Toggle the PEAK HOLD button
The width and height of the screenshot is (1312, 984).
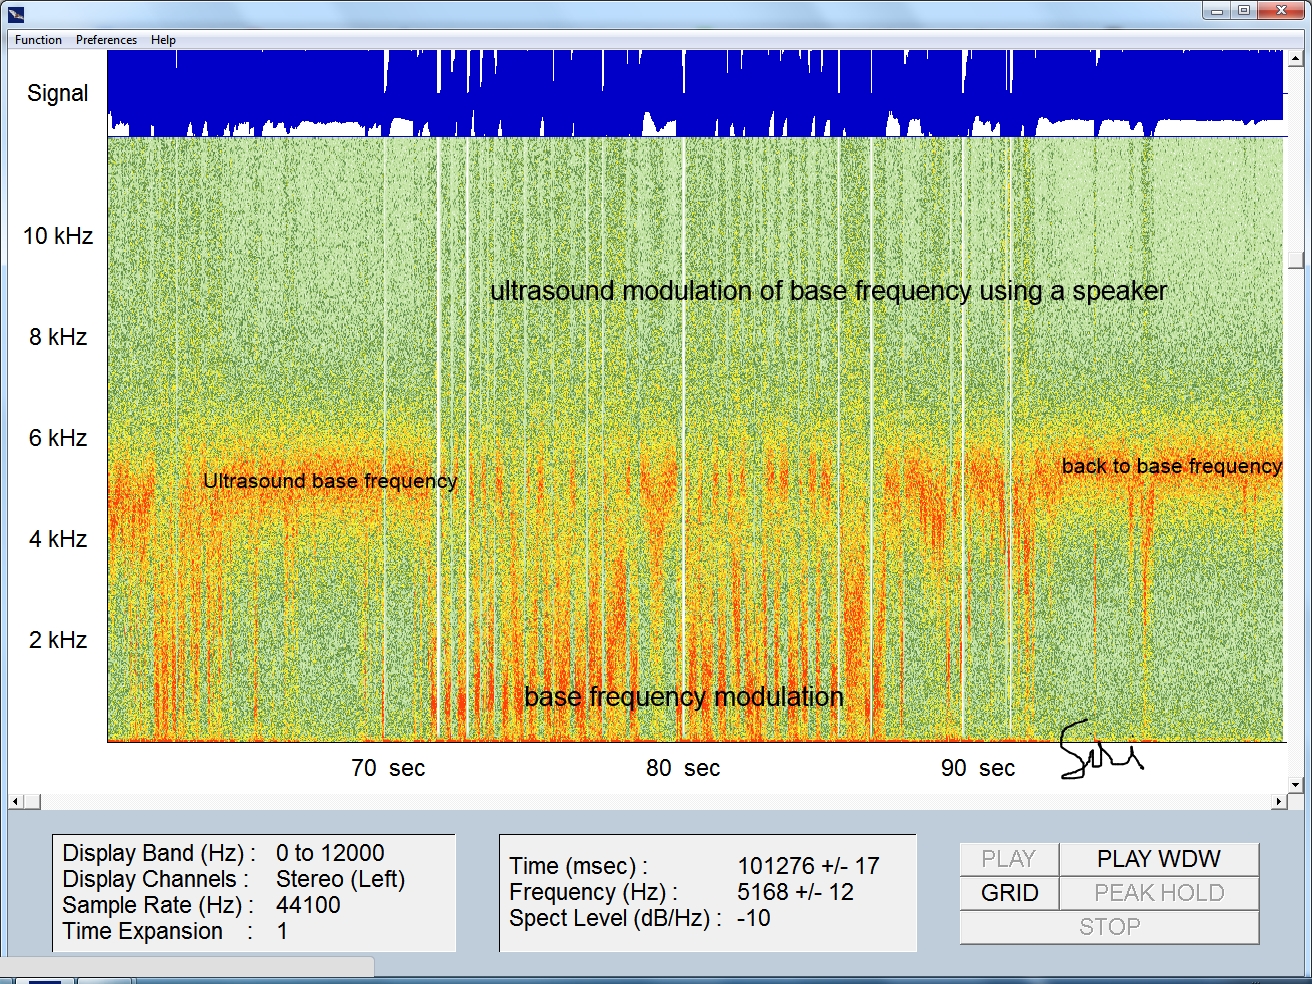1158,893
